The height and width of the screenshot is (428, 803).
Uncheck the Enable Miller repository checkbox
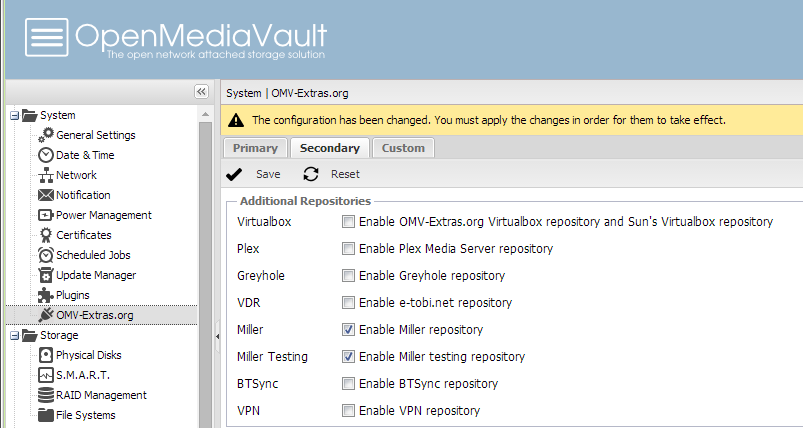348,330
